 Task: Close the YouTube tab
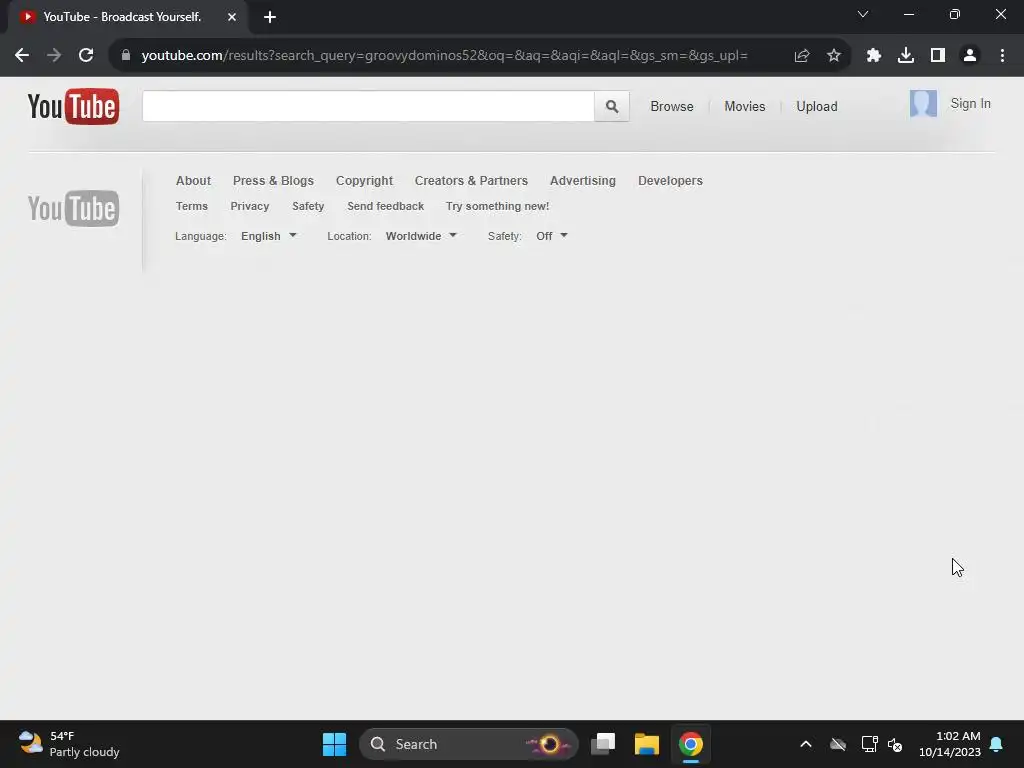[x=232, y=17]
